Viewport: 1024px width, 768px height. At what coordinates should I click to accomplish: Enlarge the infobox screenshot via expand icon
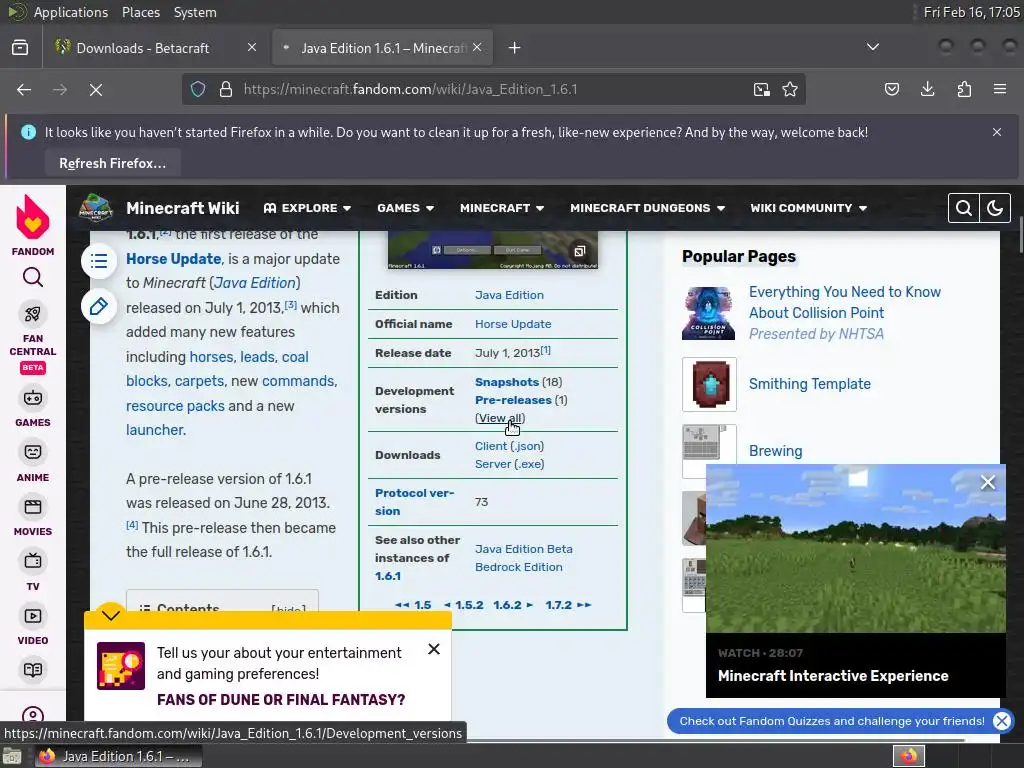click(579, 251)
